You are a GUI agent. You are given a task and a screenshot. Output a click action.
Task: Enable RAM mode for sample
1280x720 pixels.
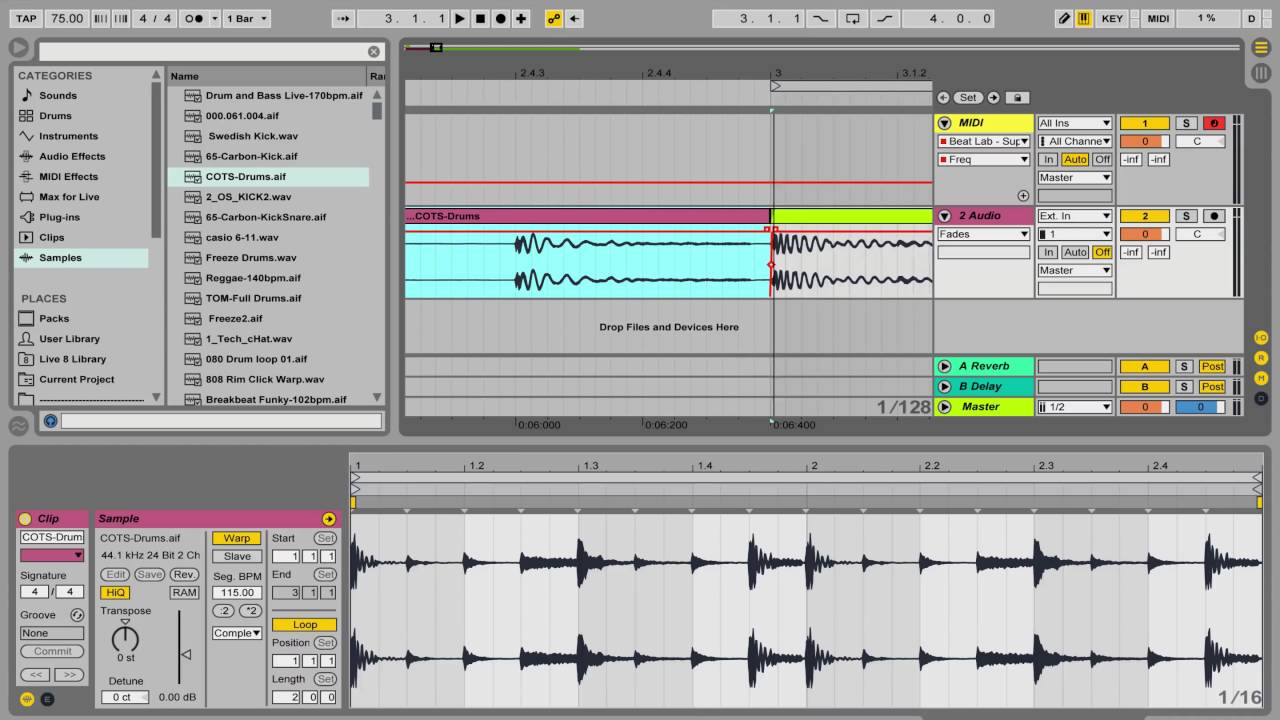[184, 592]
